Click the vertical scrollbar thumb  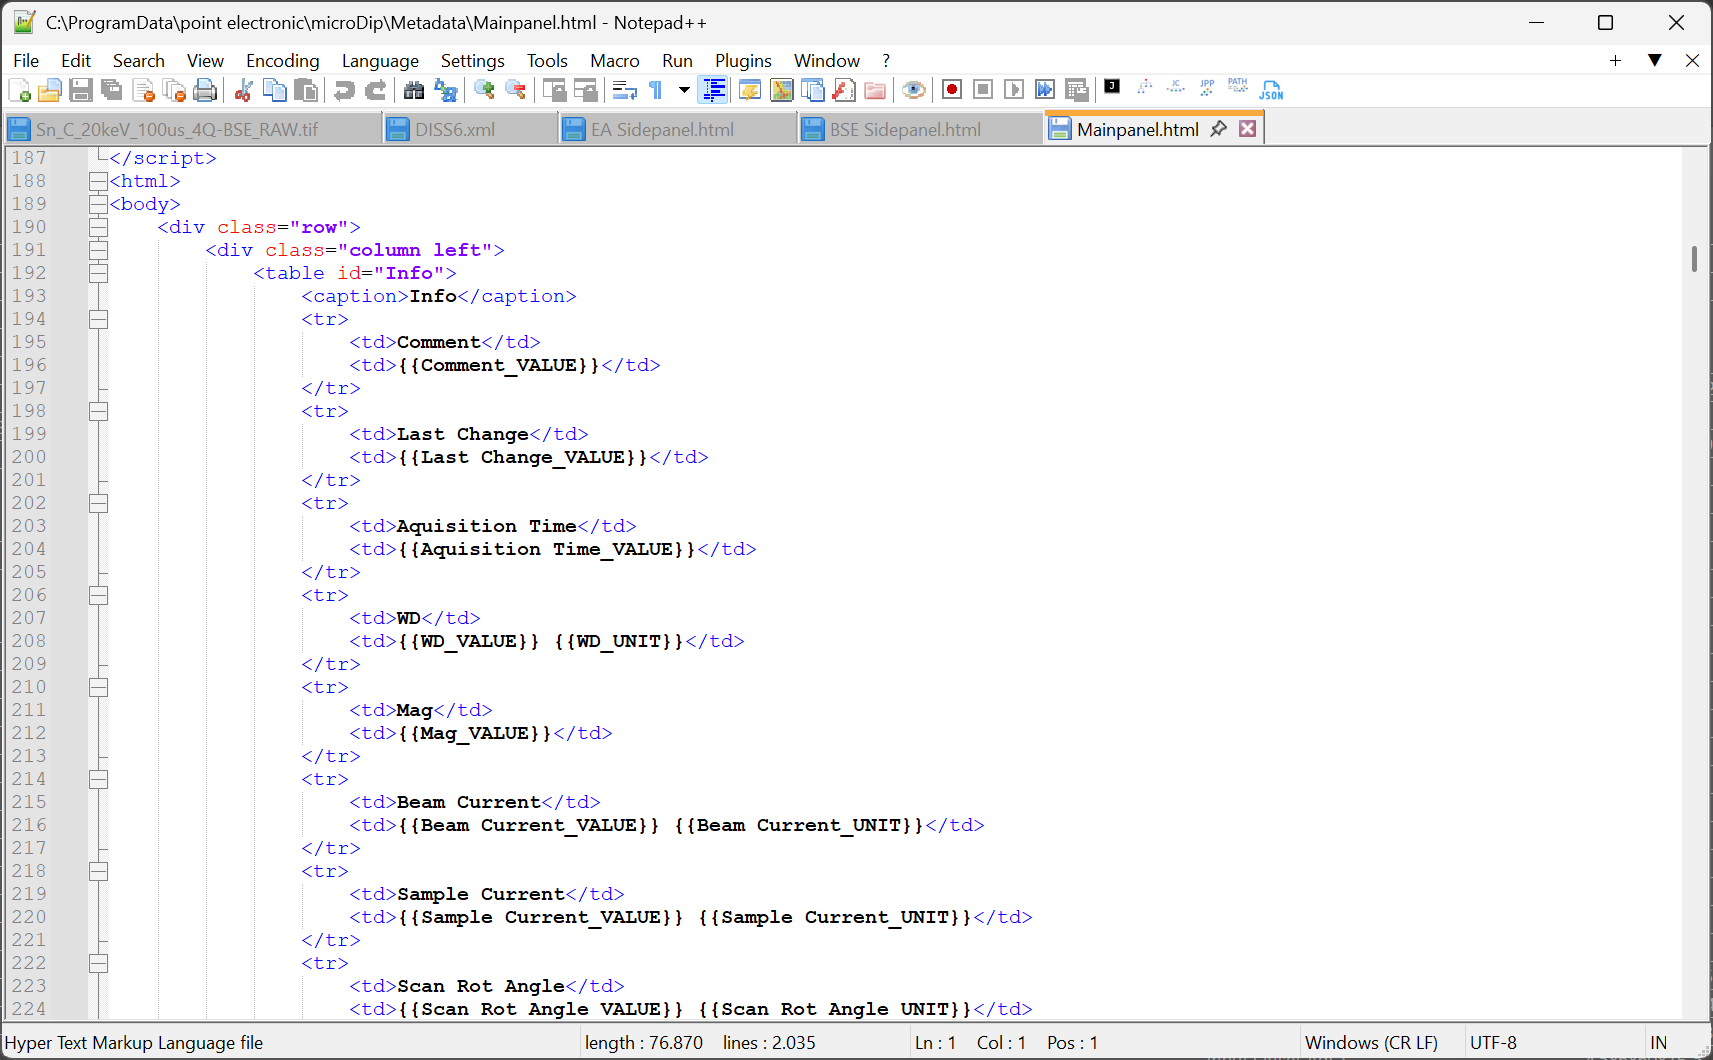[x=1694, y=259]
